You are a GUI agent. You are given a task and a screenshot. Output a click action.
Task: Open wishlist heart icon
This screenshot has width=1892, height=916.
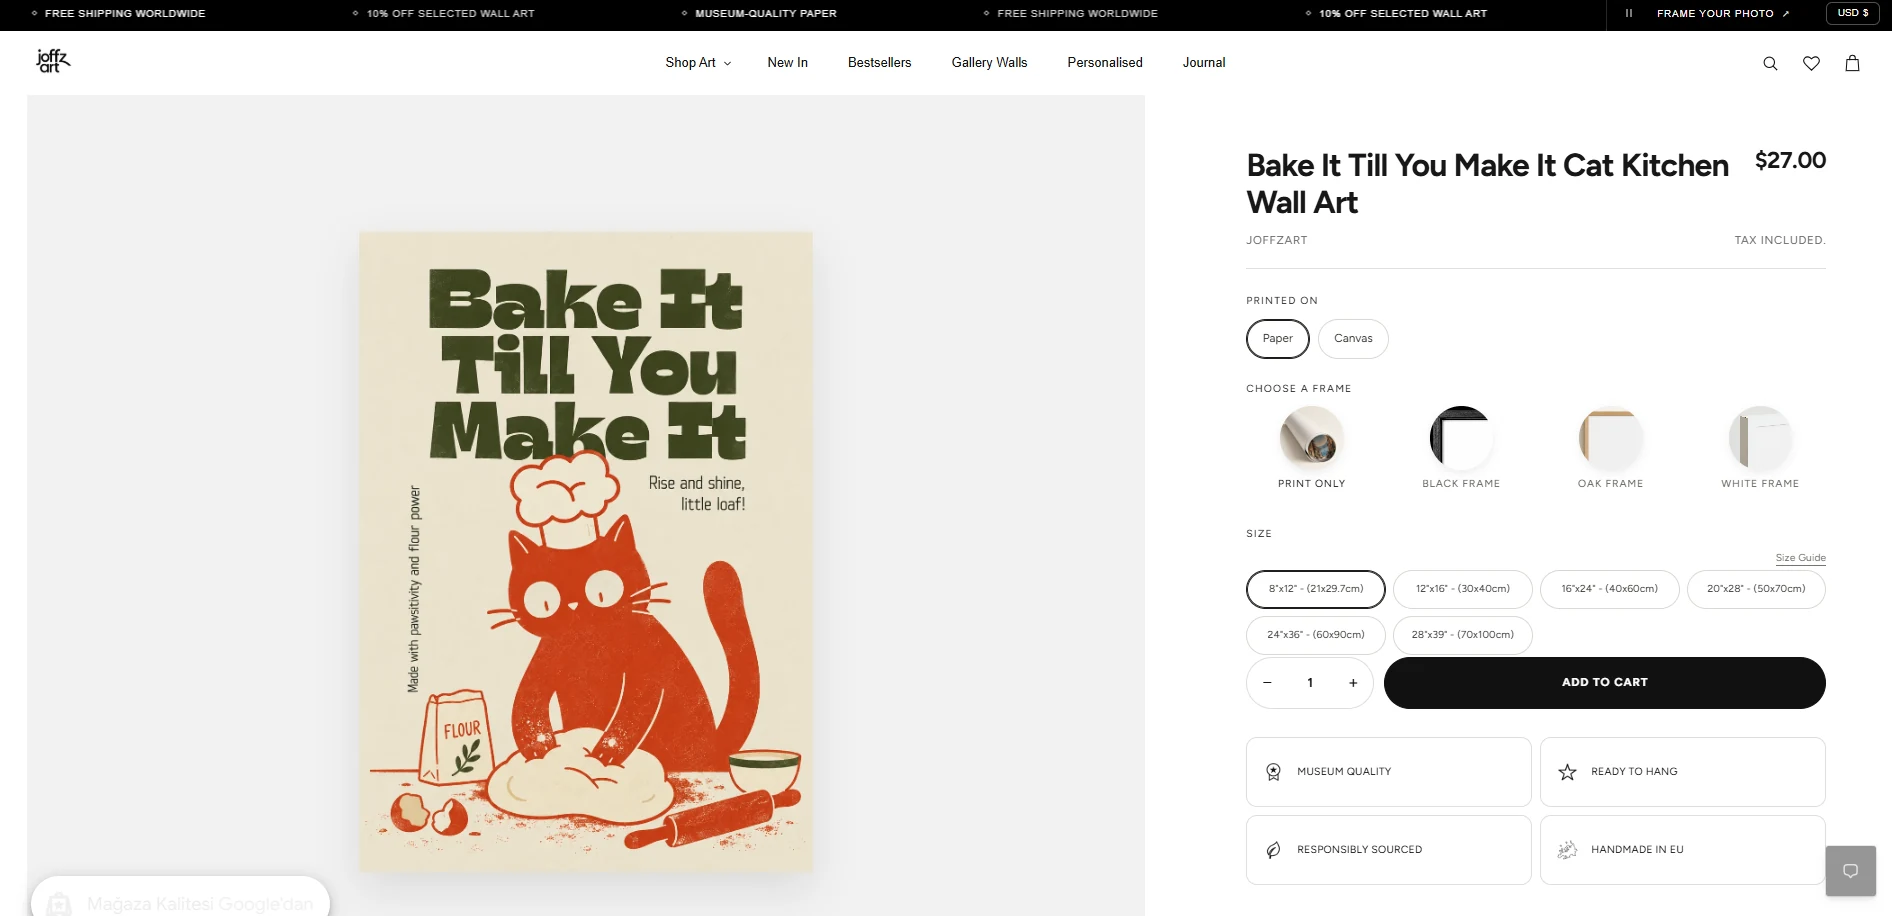1811,63
